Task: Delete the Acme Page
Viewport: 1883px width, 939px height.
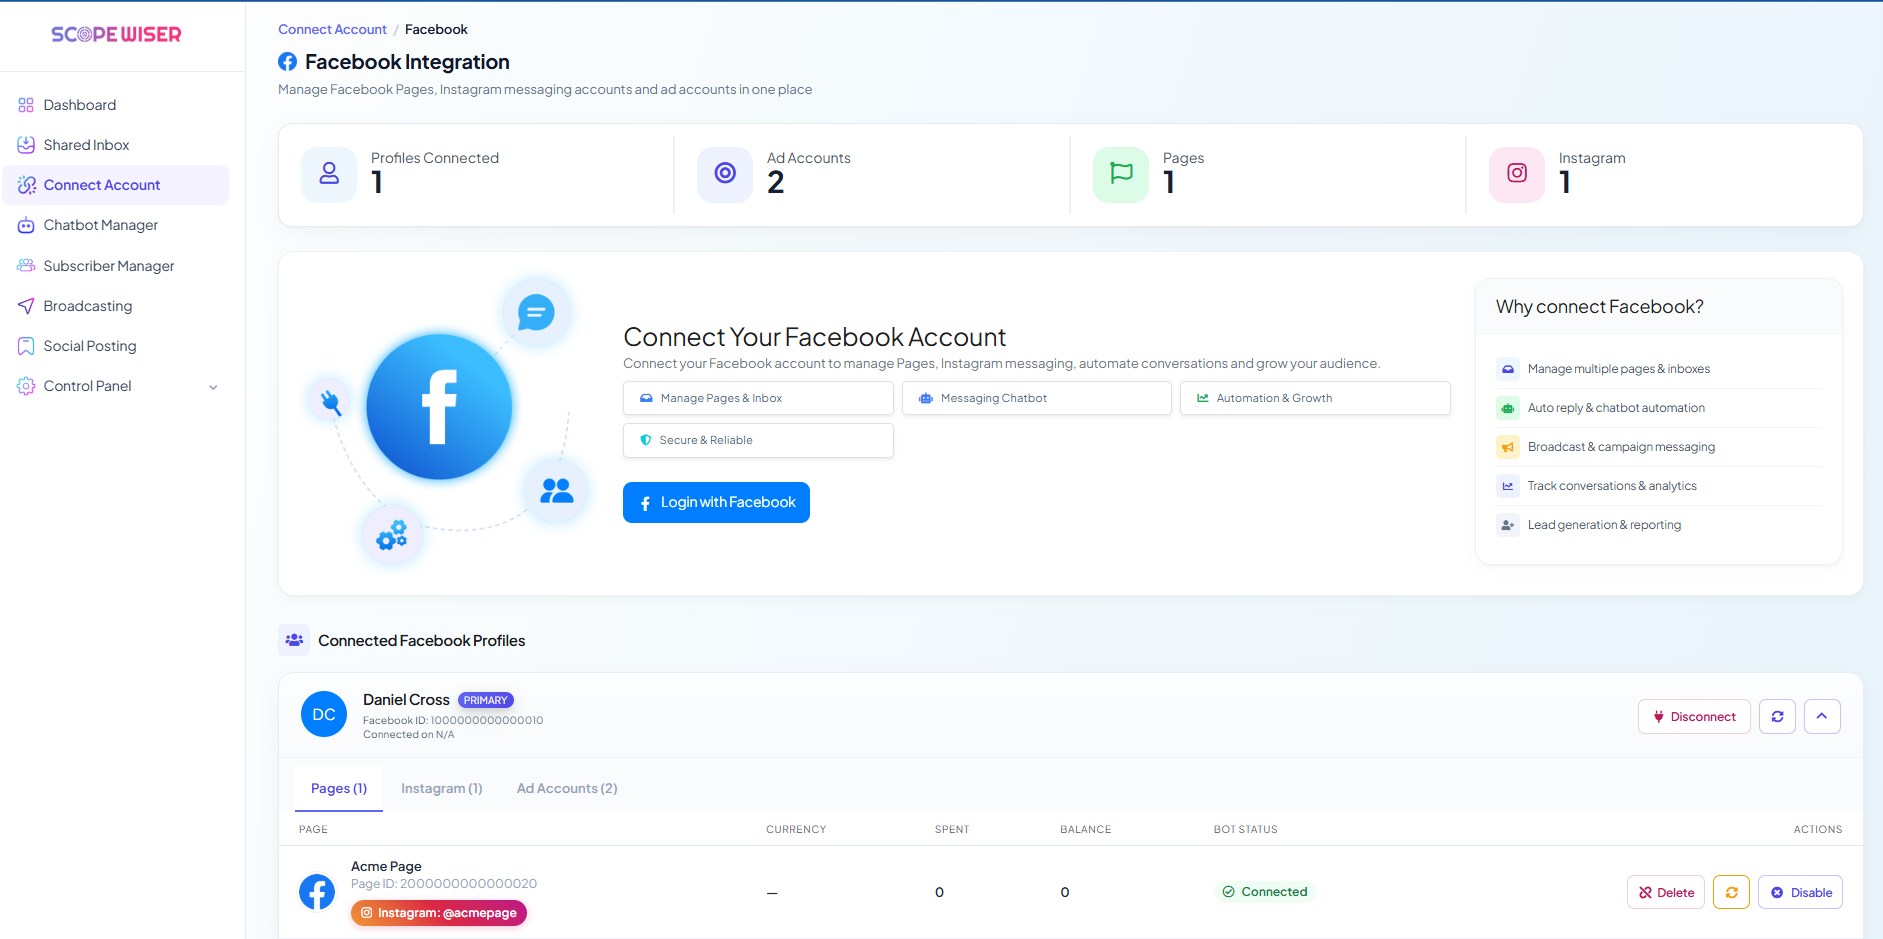Action: pyautogui.click(x=1666, y=892)
